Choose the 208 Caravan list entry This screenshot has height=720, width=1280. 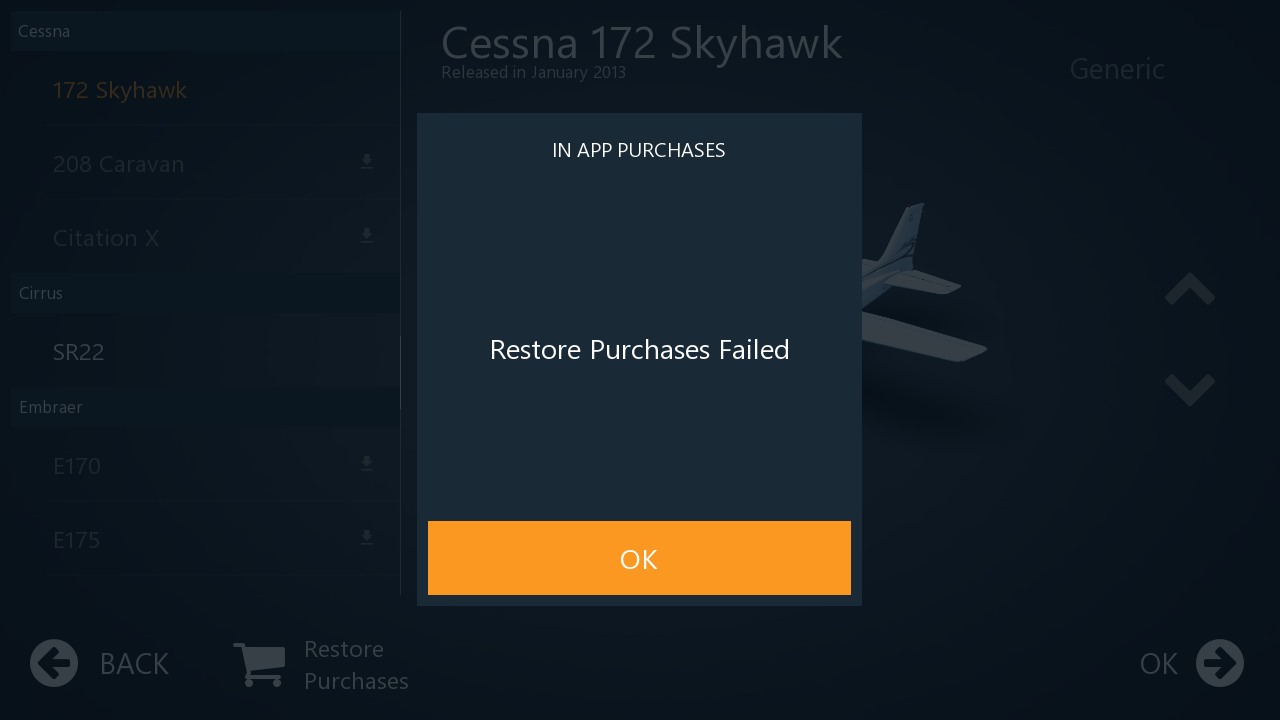[x=119, y=164]
